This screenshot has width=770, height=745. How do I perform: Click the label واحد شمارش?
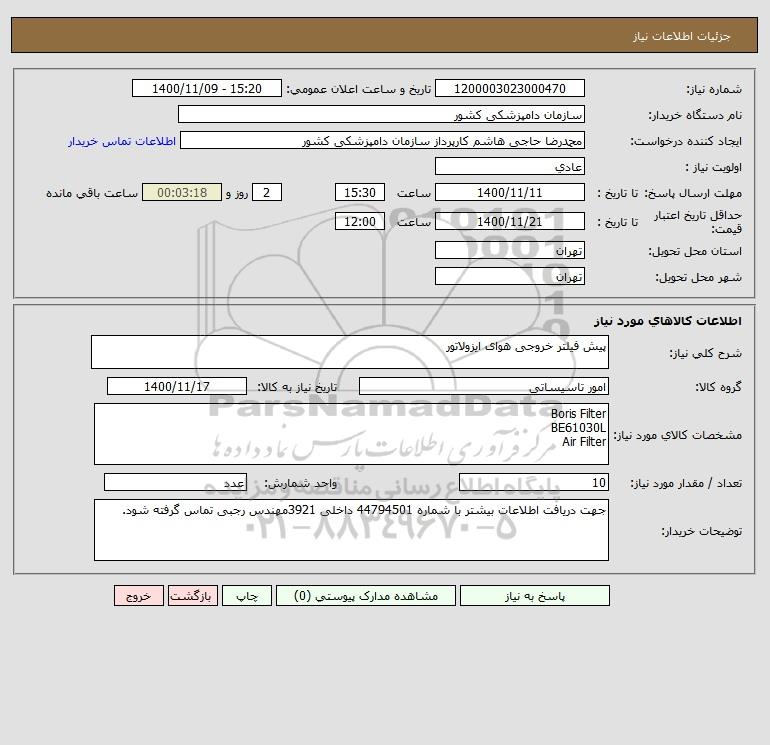[301, 483]
